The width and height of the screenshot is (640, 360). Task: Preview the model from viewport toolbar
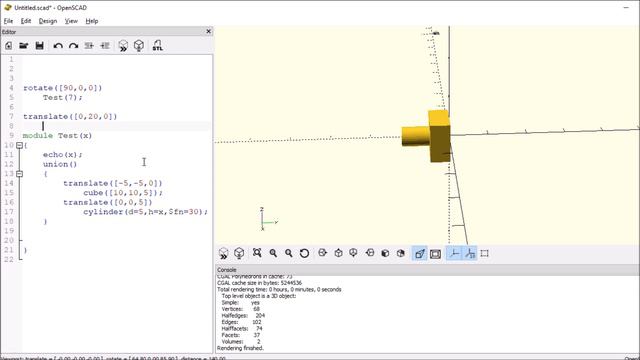pyautogui.click(x=223, y=253)
